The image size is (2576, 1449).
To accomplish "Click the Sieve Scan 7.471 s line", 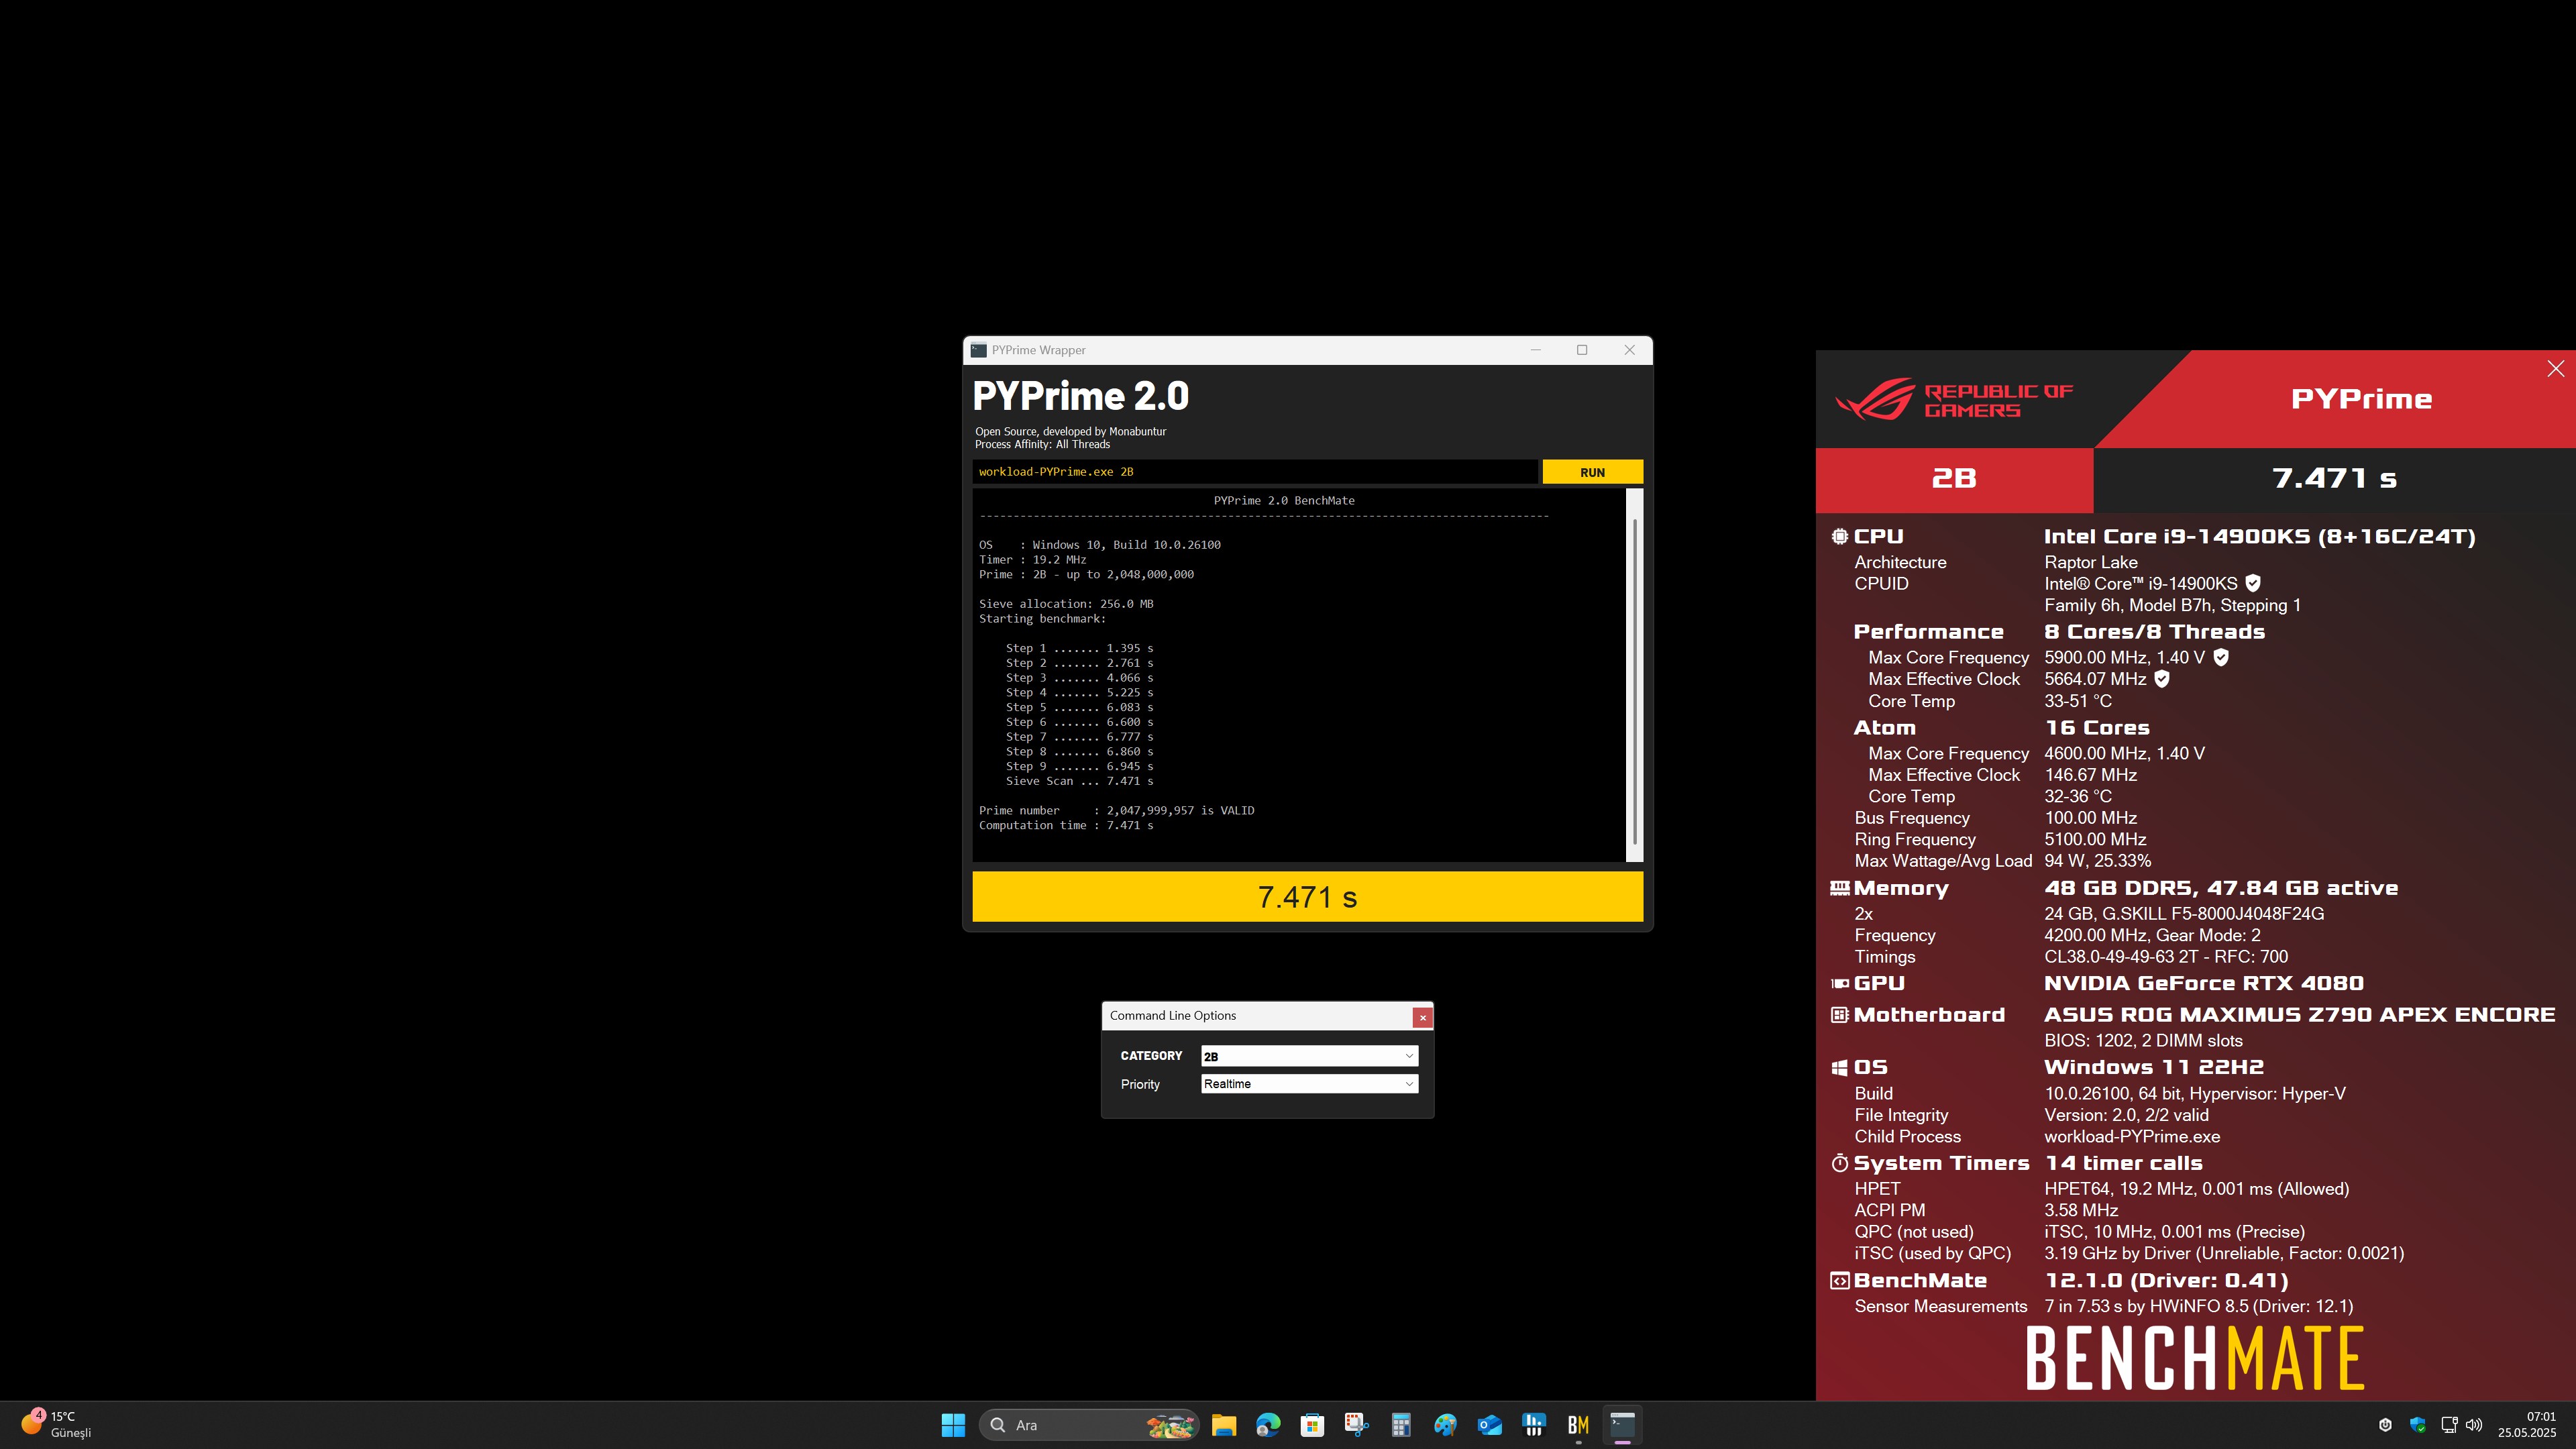I will [x=1079, y=781].
